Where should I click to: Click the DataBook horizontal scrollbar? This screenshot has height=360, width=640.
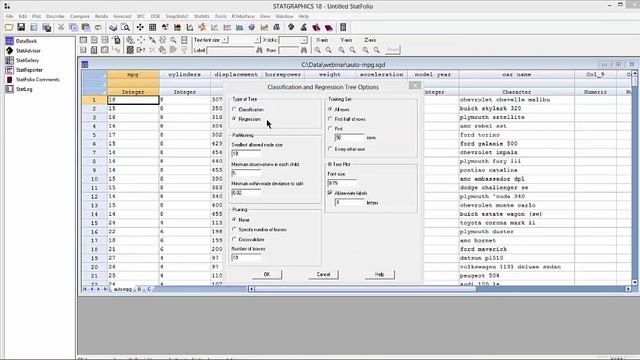coord(440,289)
